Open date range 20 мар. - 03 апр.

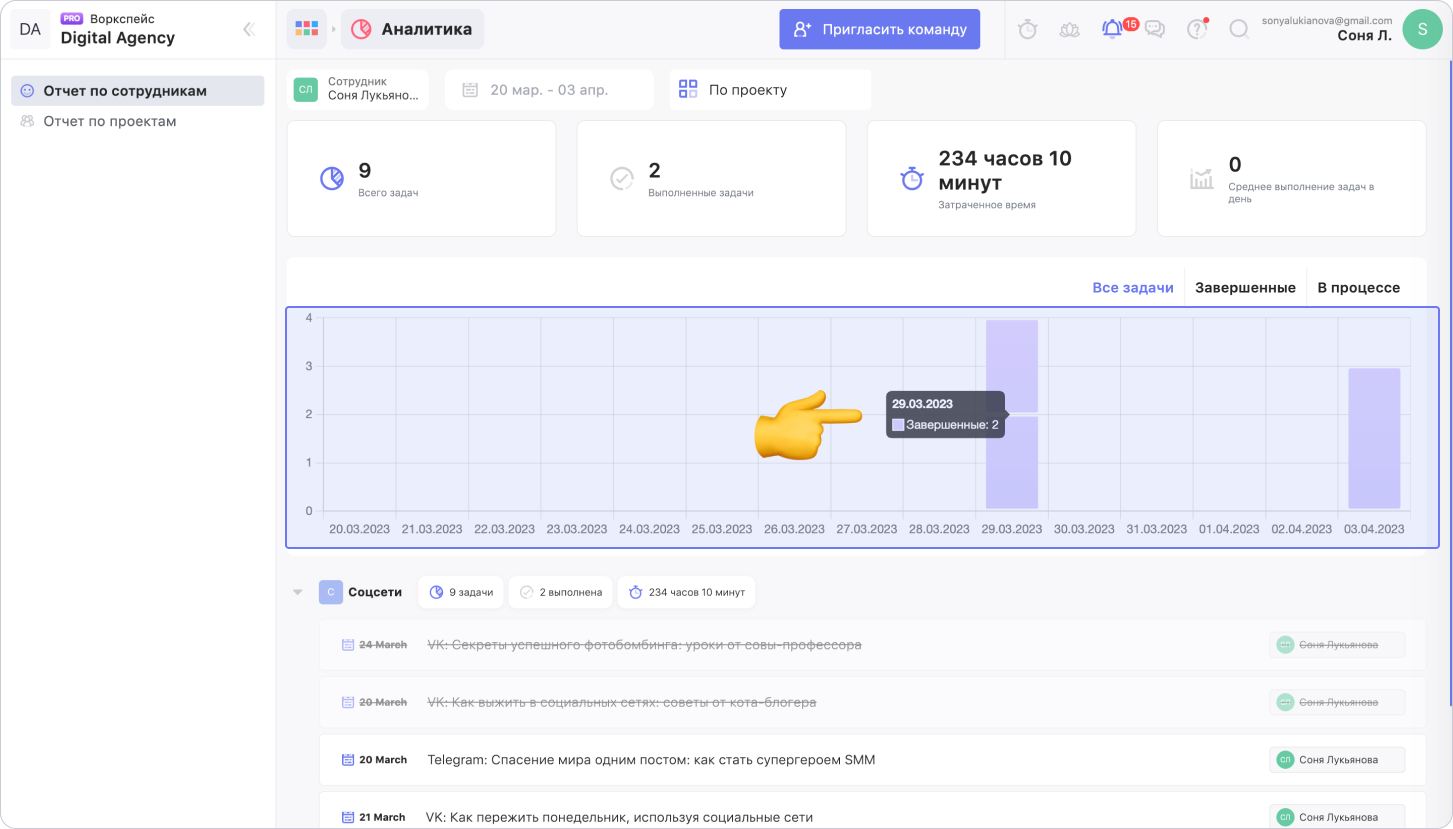click(x=549, y=90)
